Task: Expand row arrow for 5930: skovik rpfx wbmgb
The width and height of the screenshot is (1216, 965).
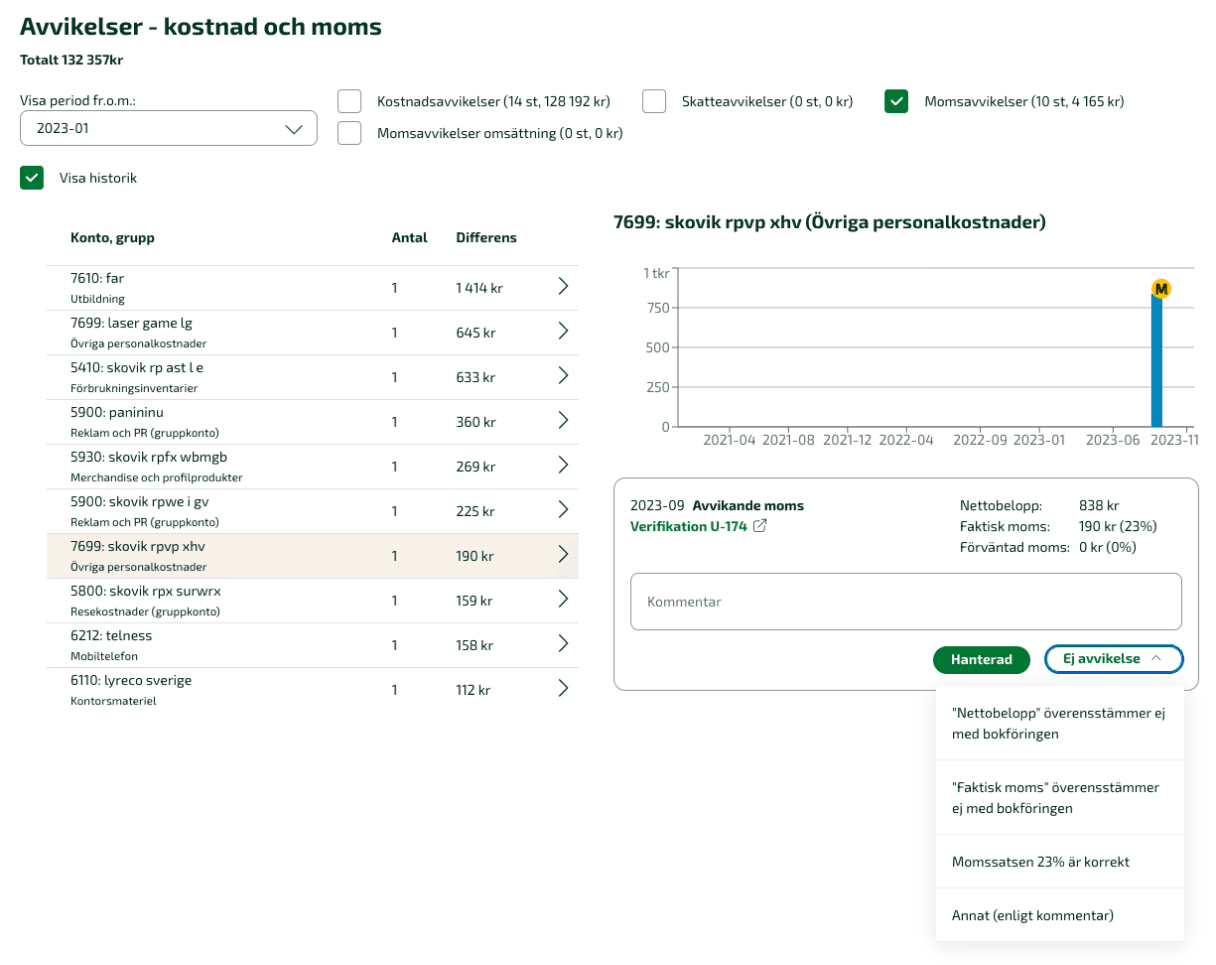Action: 563,465
